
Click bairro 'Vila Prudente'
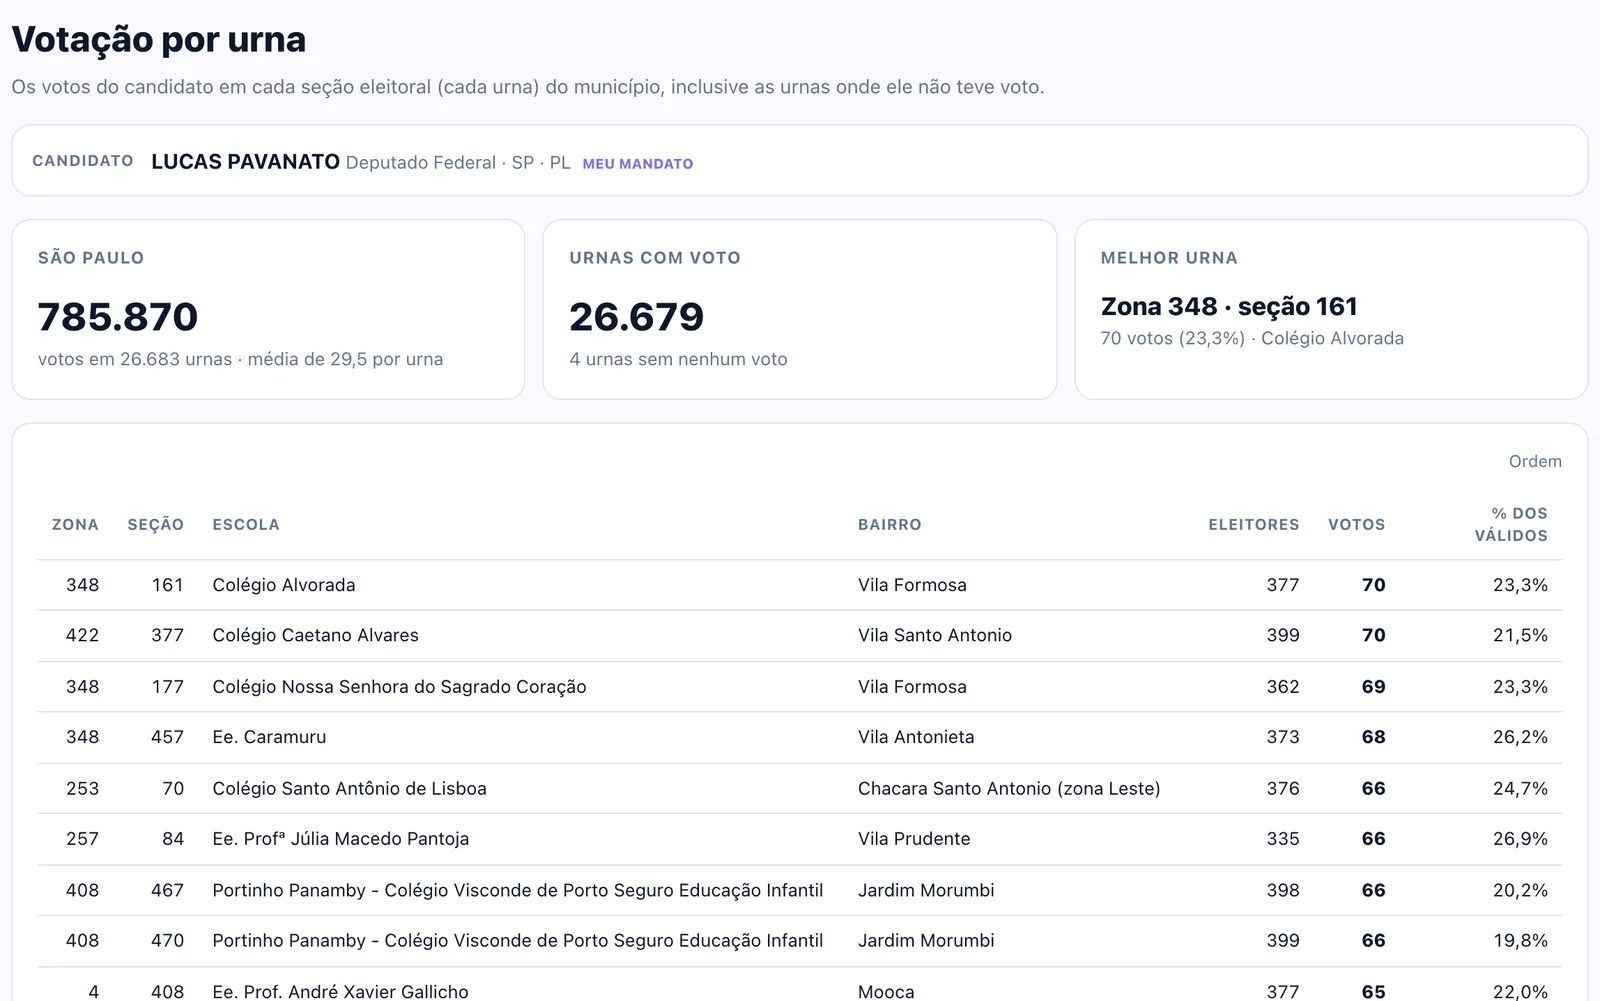click(914, 839)
